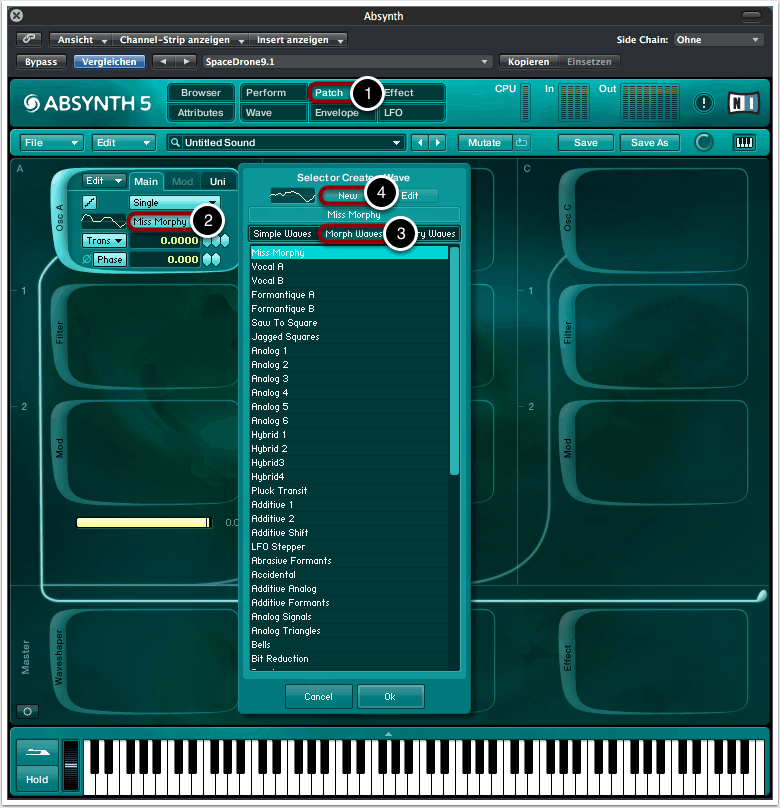
Task: Click the keyboard icon beside Save As
Action: (744, 143)
